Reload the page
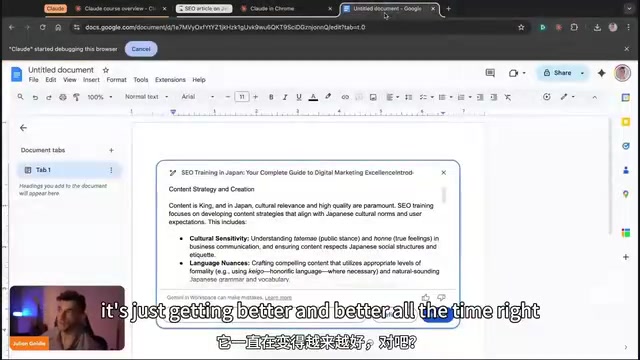 pyautogui.click(x=43, y=27)
